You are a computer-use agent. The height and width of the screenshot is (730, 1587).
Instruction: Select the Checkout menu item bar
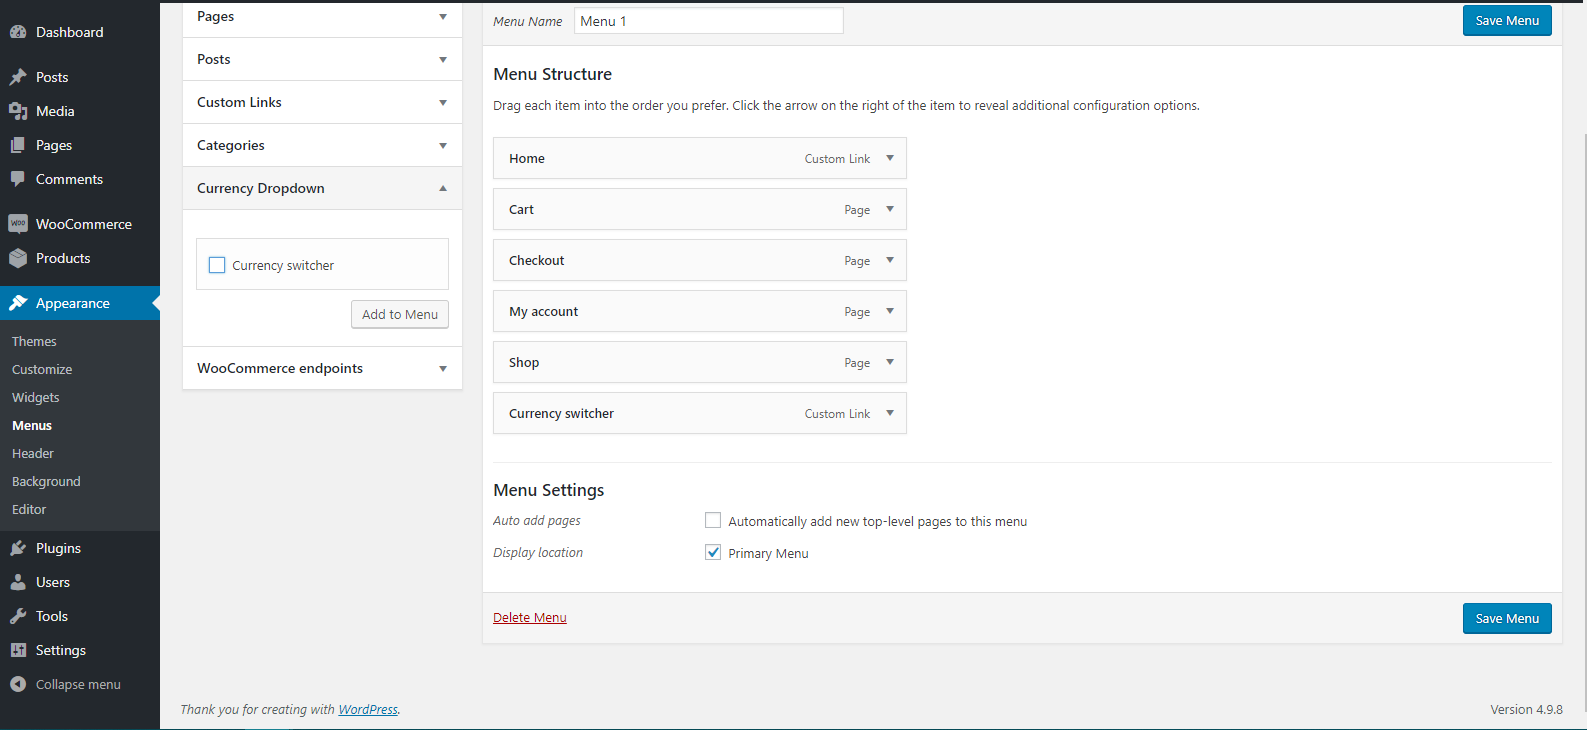700,260
